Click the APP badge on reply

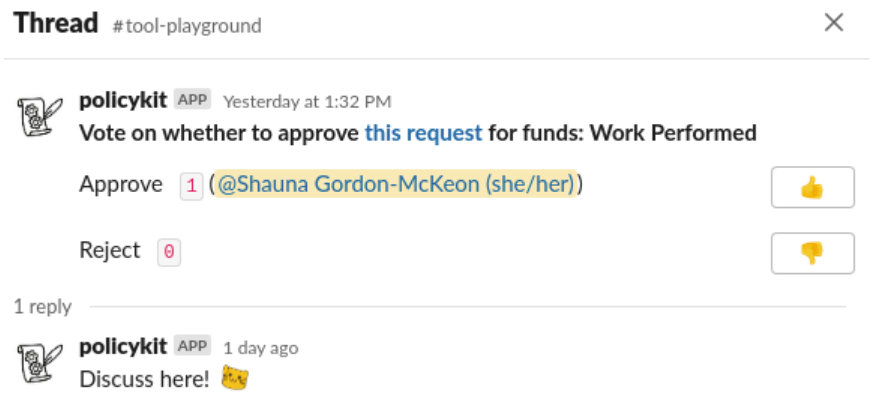(x=192, y=346)
